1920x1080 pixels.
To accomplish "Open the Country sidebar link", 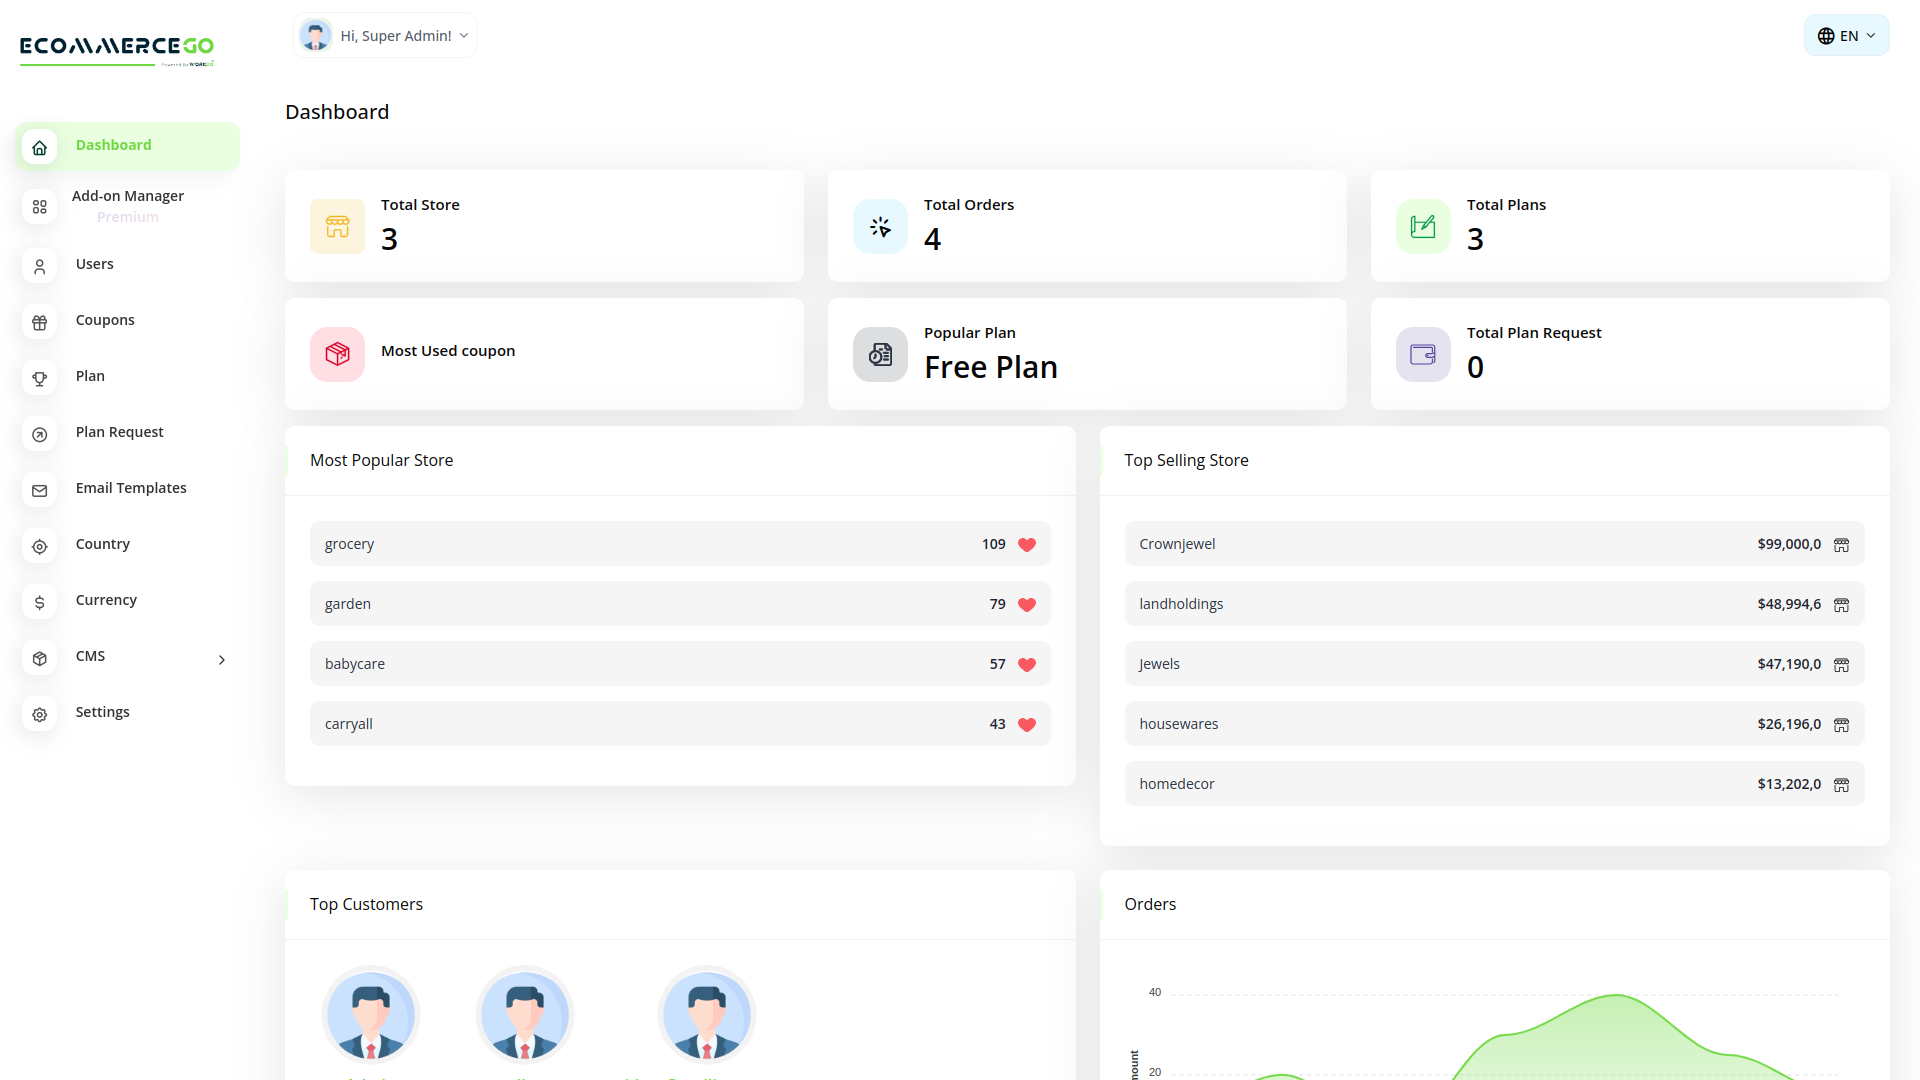I will pos(102,543).
